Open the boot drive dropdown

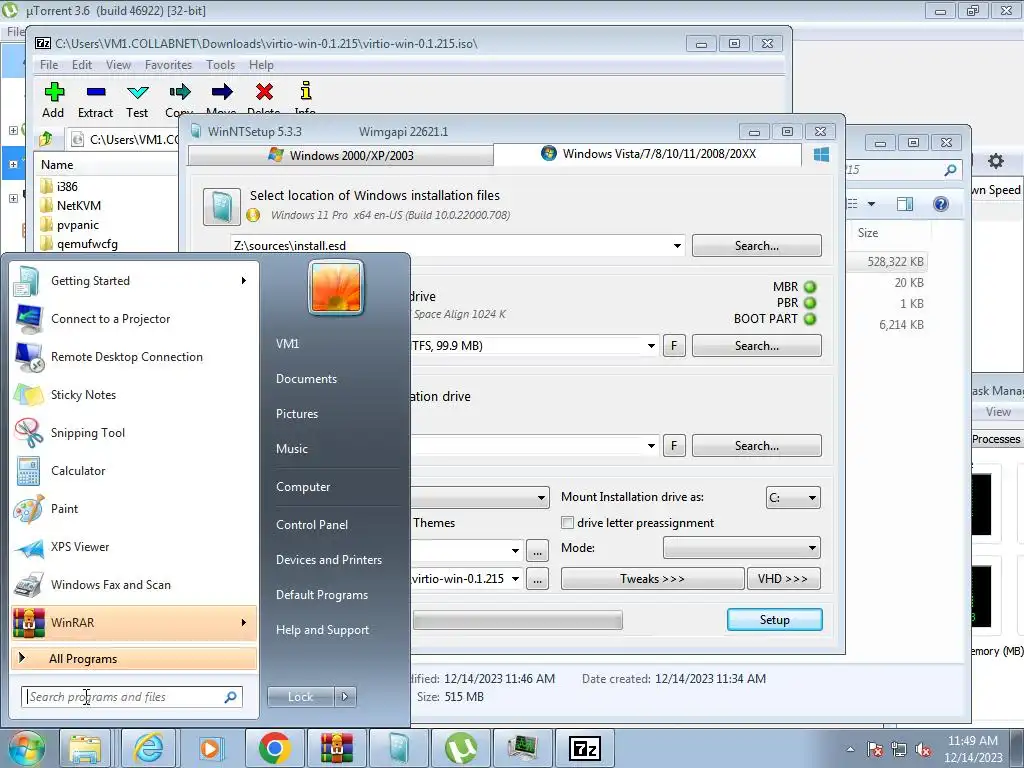651,345
